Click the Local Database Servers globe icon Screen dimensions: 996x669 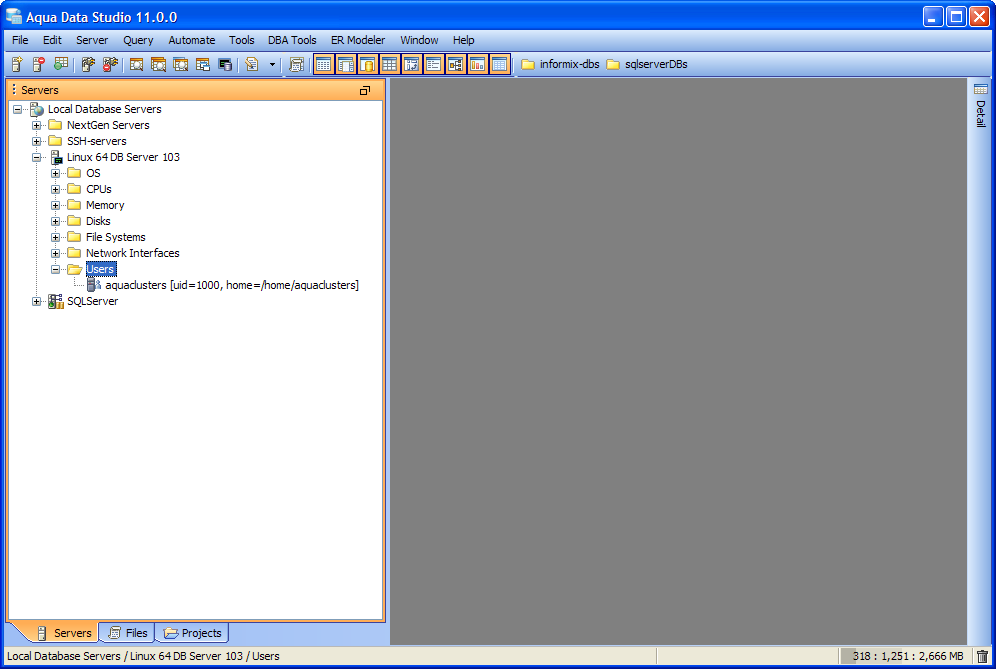click(37, 109)
